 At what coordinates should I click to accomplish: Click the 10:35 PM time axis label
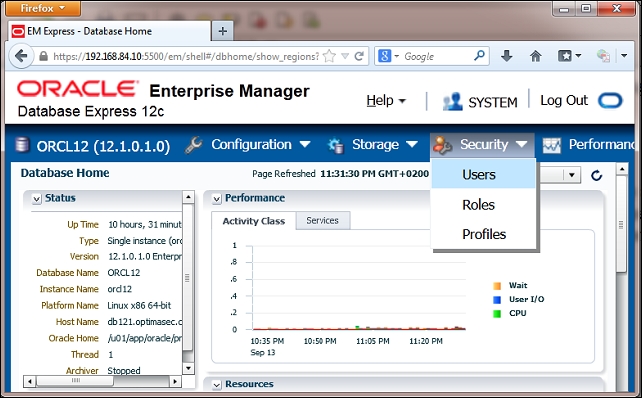[267, 341]
